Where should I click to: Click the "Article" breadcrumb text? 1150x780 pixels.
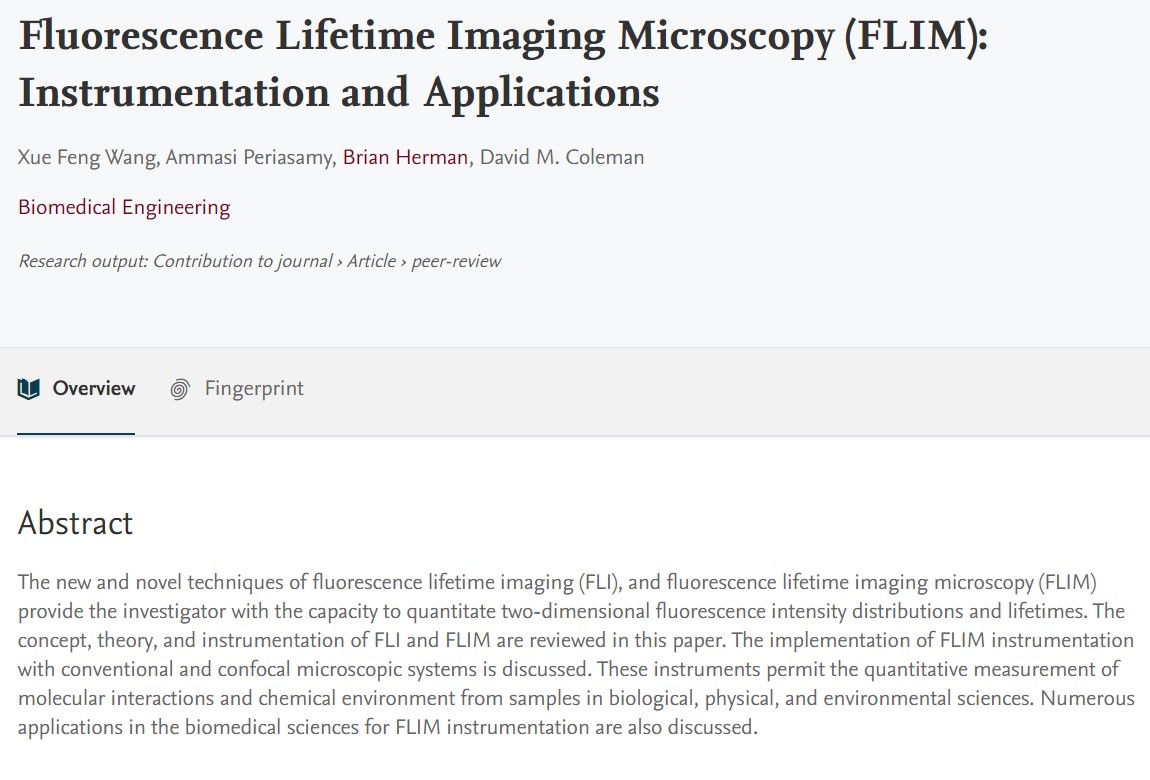pos(372,262)
